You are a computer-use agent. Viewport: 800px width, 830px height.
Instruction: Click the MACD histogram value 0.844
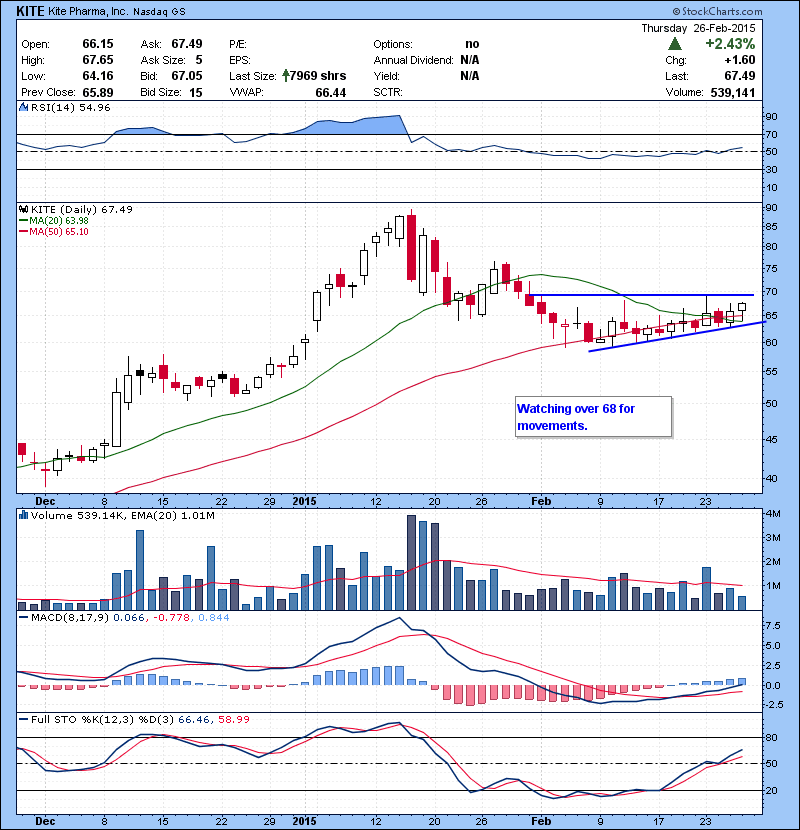click(213, 617)
